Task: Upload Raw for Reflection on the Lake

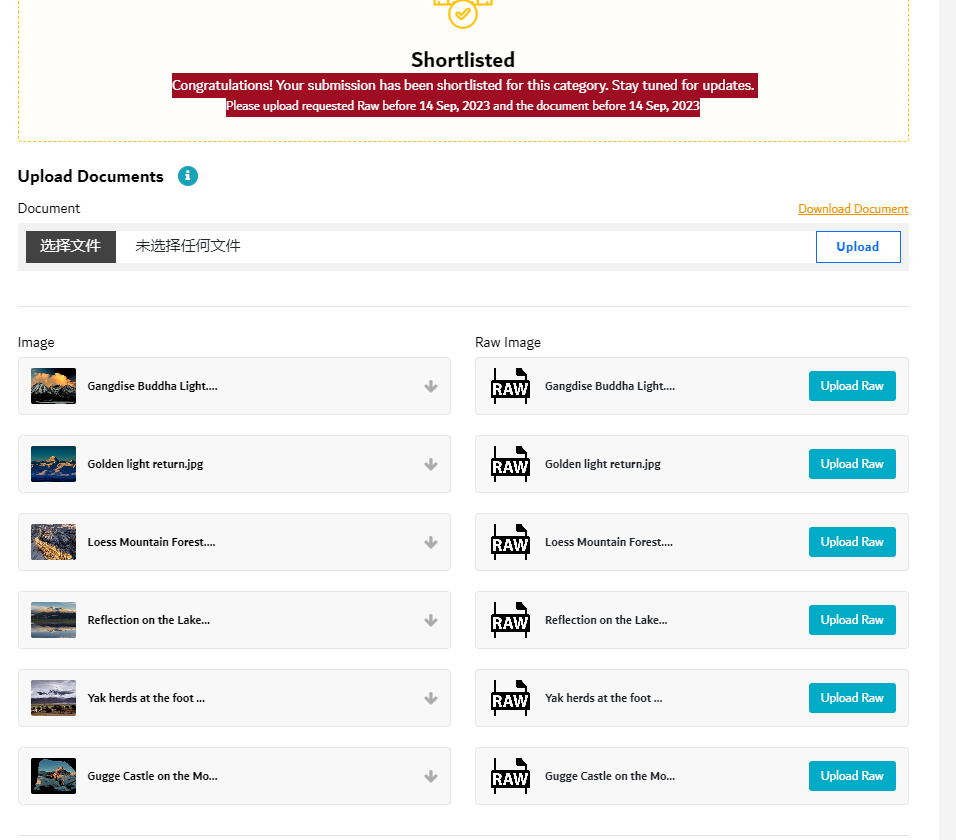Action: pyautogui.click(x=852, y=620)
